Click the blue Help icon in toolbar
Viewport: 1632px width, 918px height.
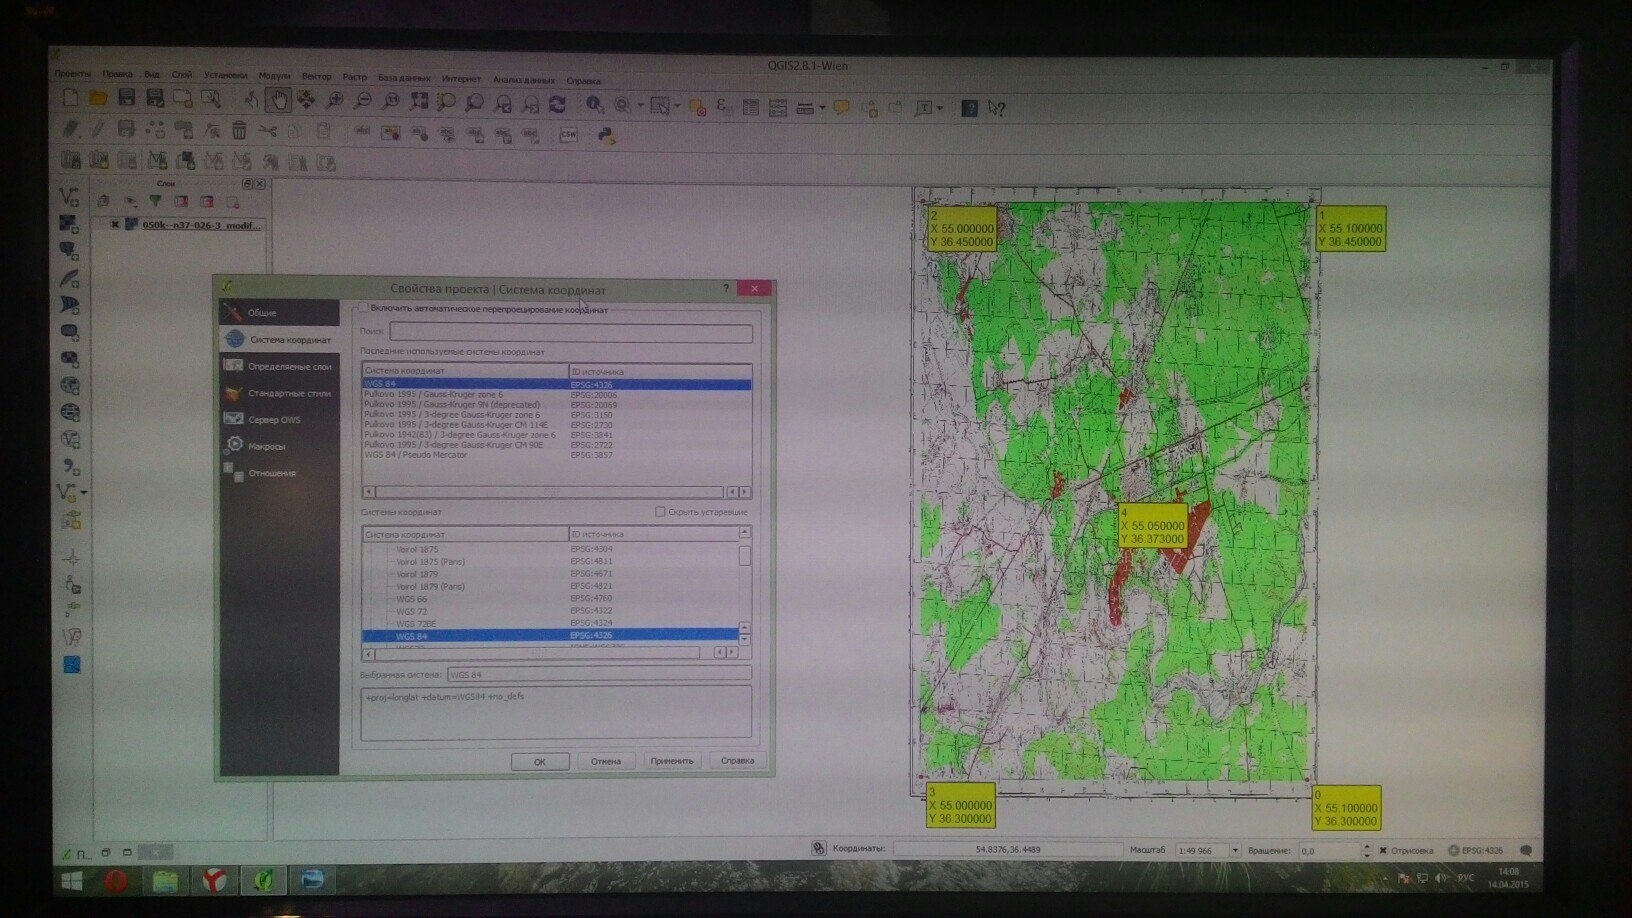pos(969,108)
